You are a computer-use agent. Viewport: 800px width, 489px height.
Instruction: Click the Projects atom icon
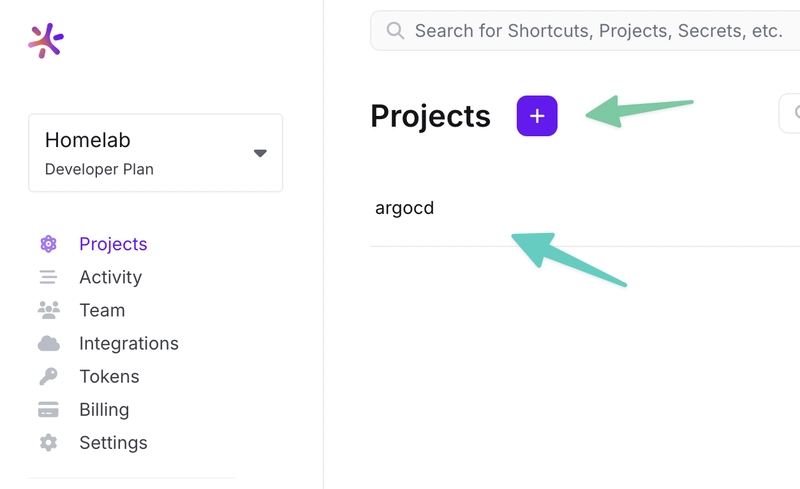click(48, 244)
